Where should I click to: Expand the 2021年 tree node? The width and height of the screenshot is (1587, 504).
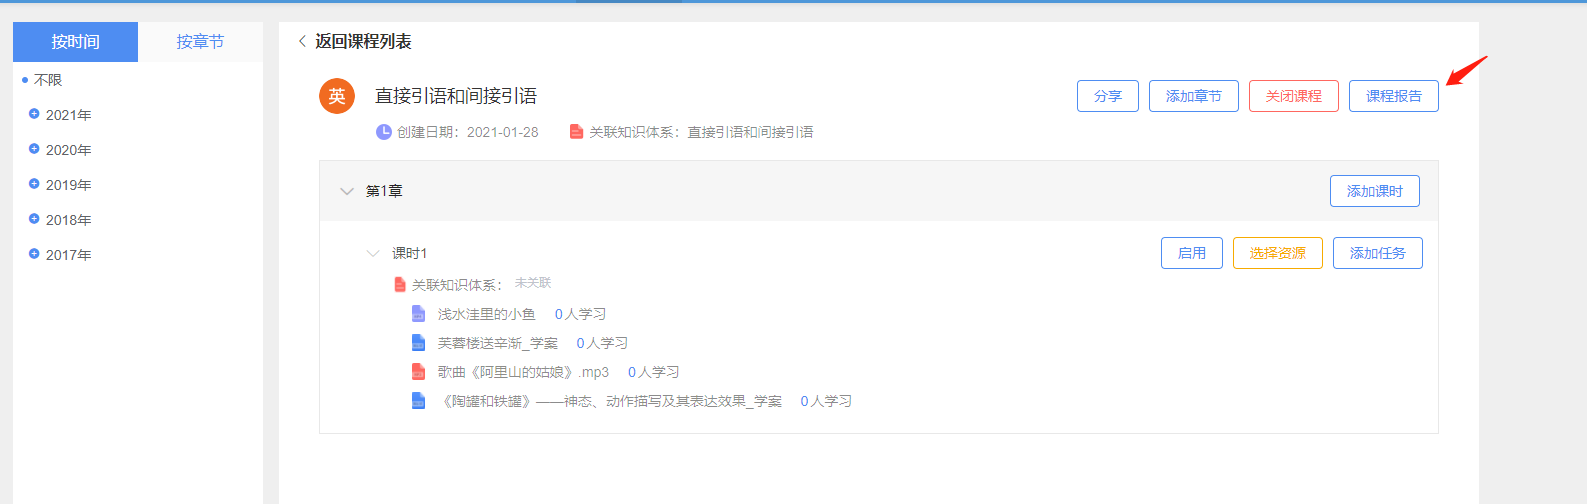pos(34,114)
